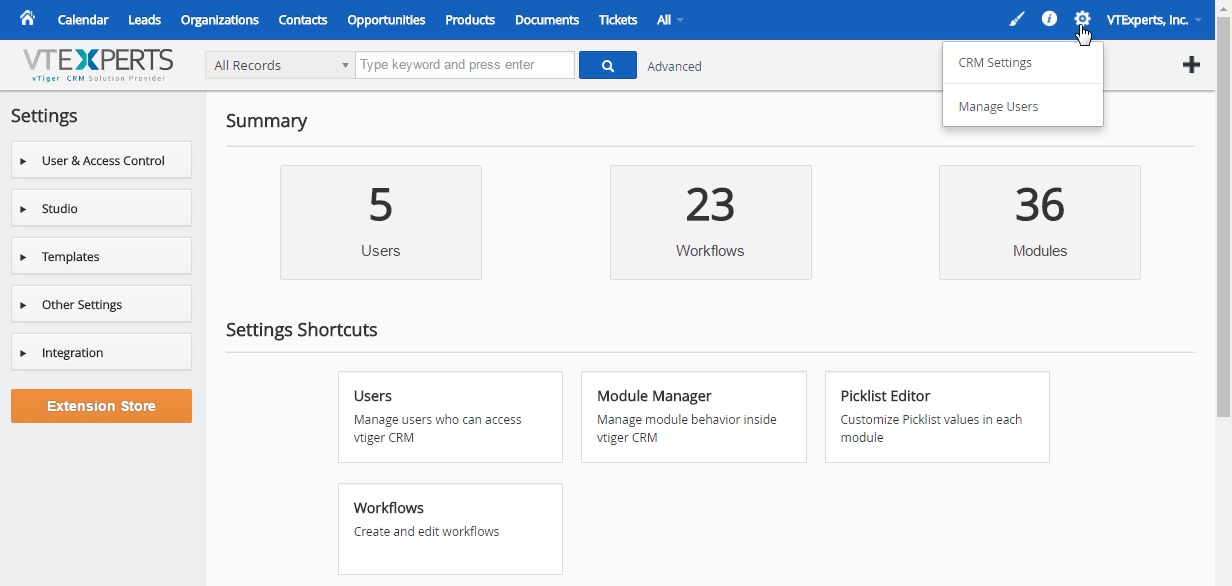
Task: Expand User & Access Control section
Action: [101, 161]
